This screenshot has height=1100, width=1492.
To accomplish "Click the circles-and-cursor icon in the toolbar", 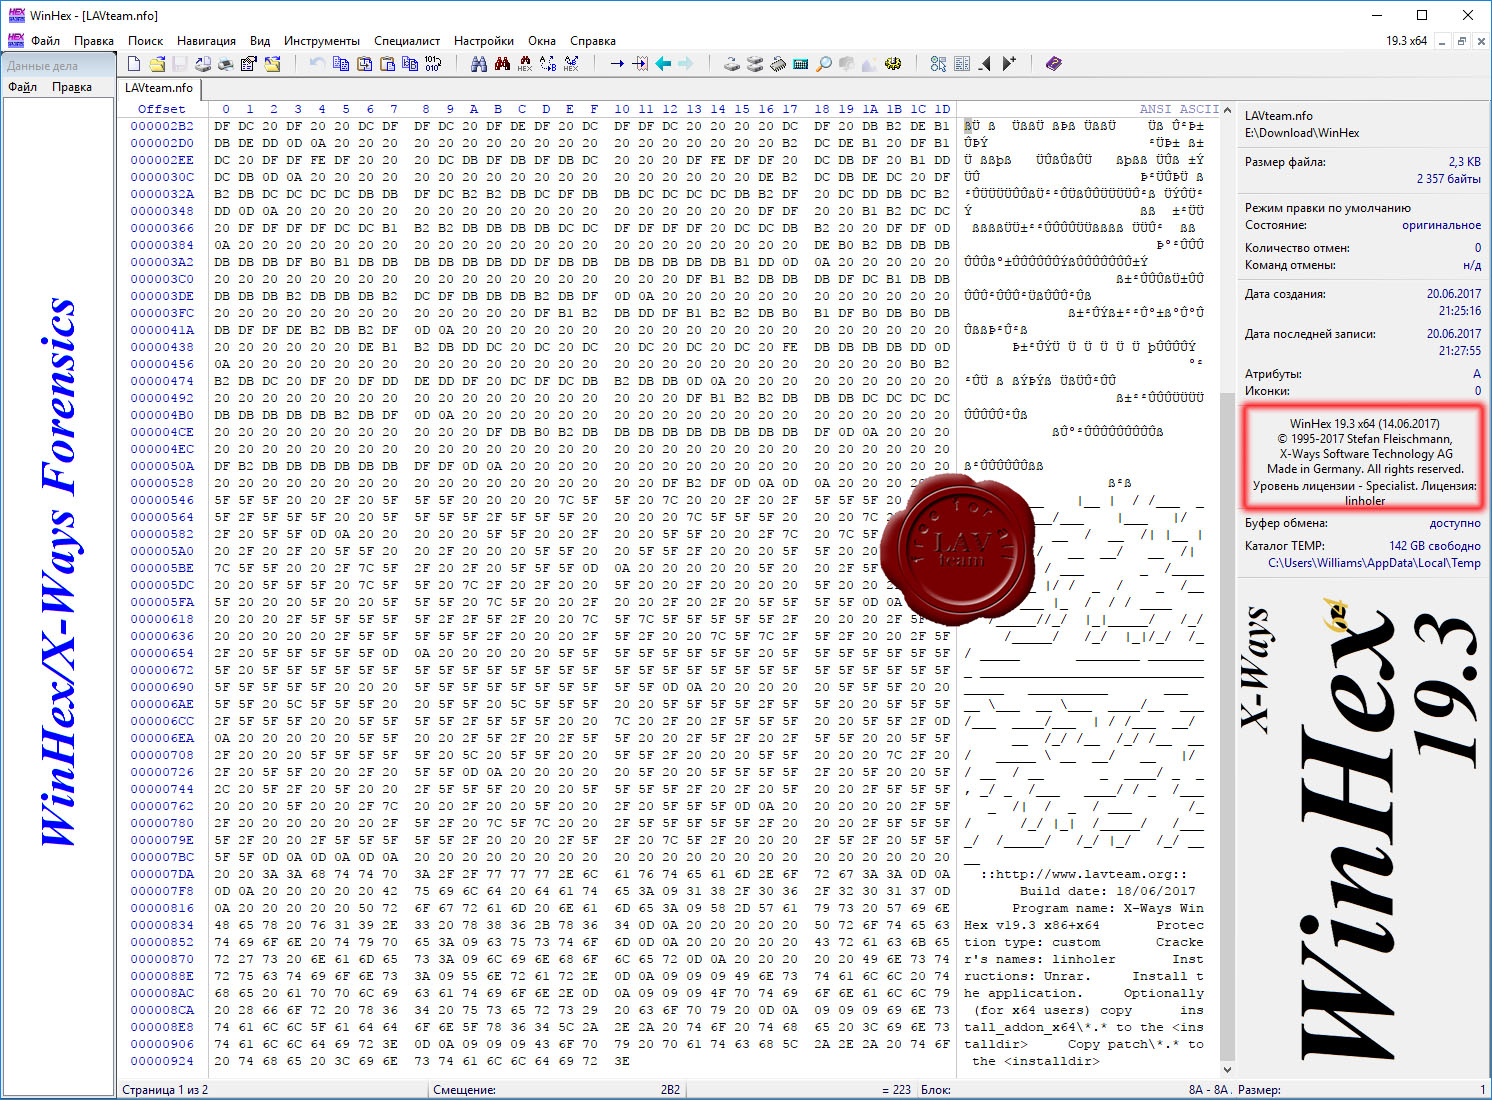I will pos(938,64).
